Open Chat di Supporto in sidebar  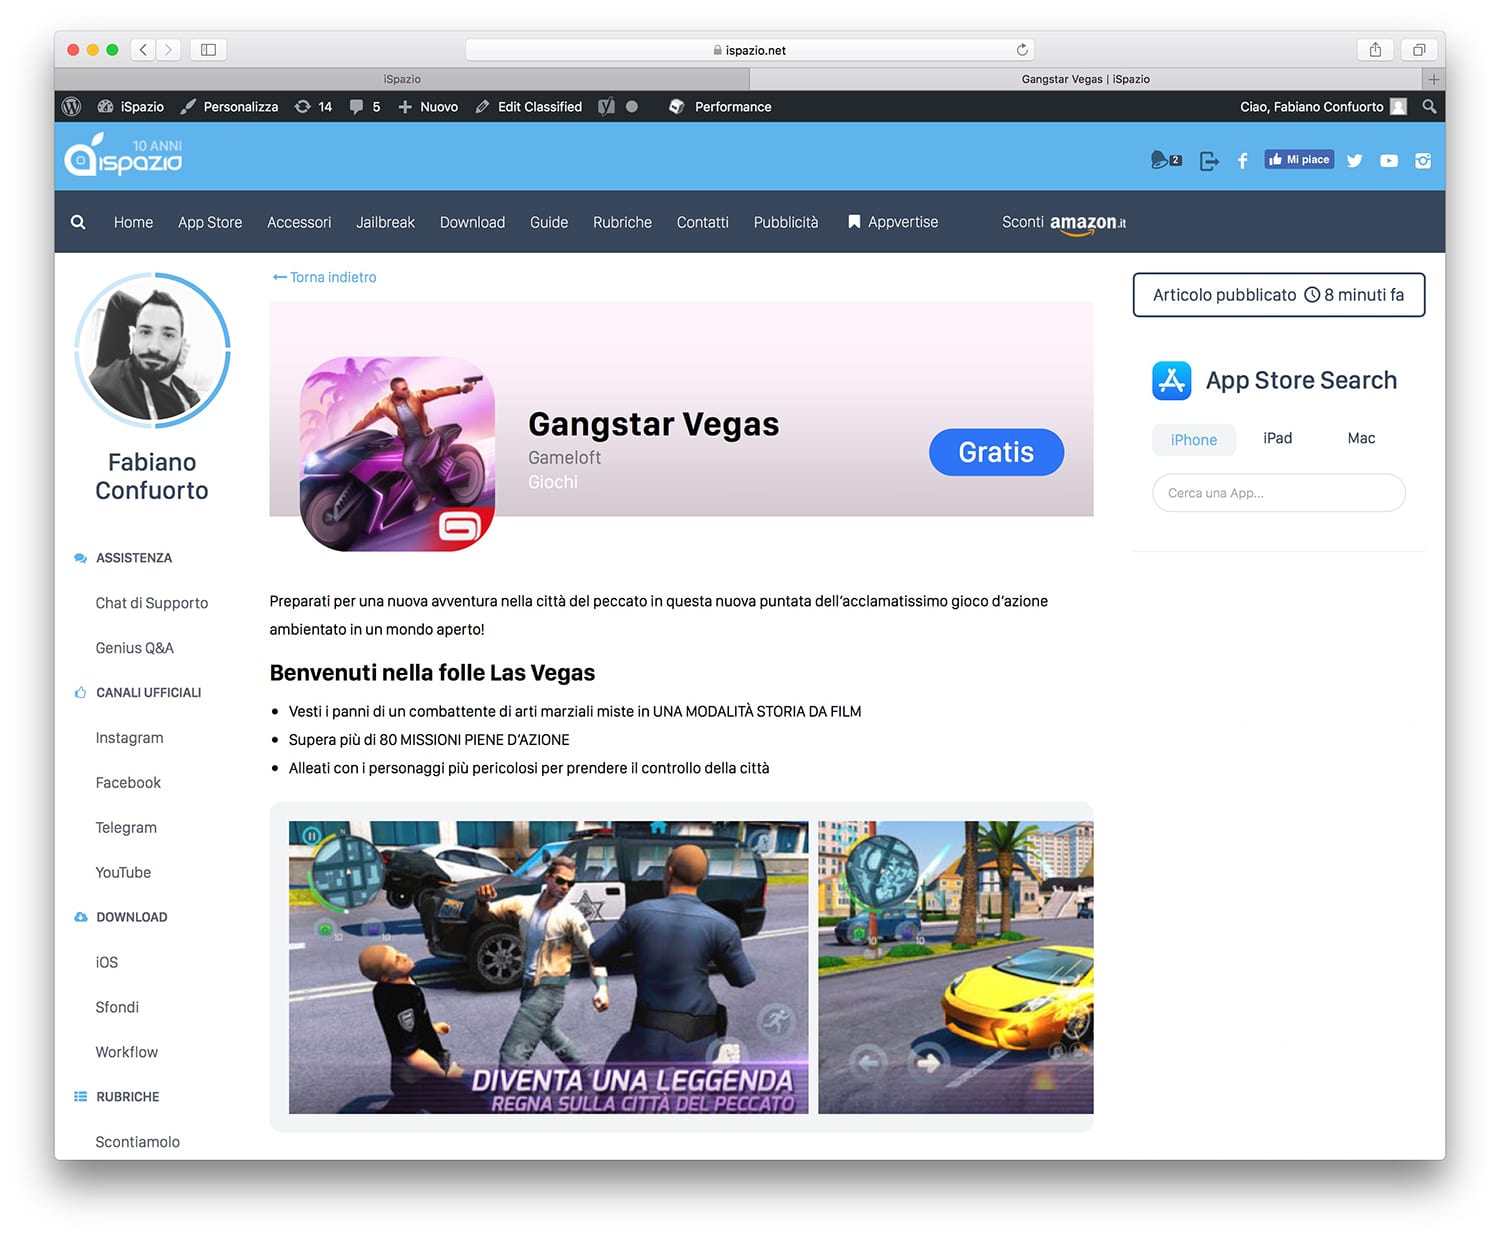point(152,603)
